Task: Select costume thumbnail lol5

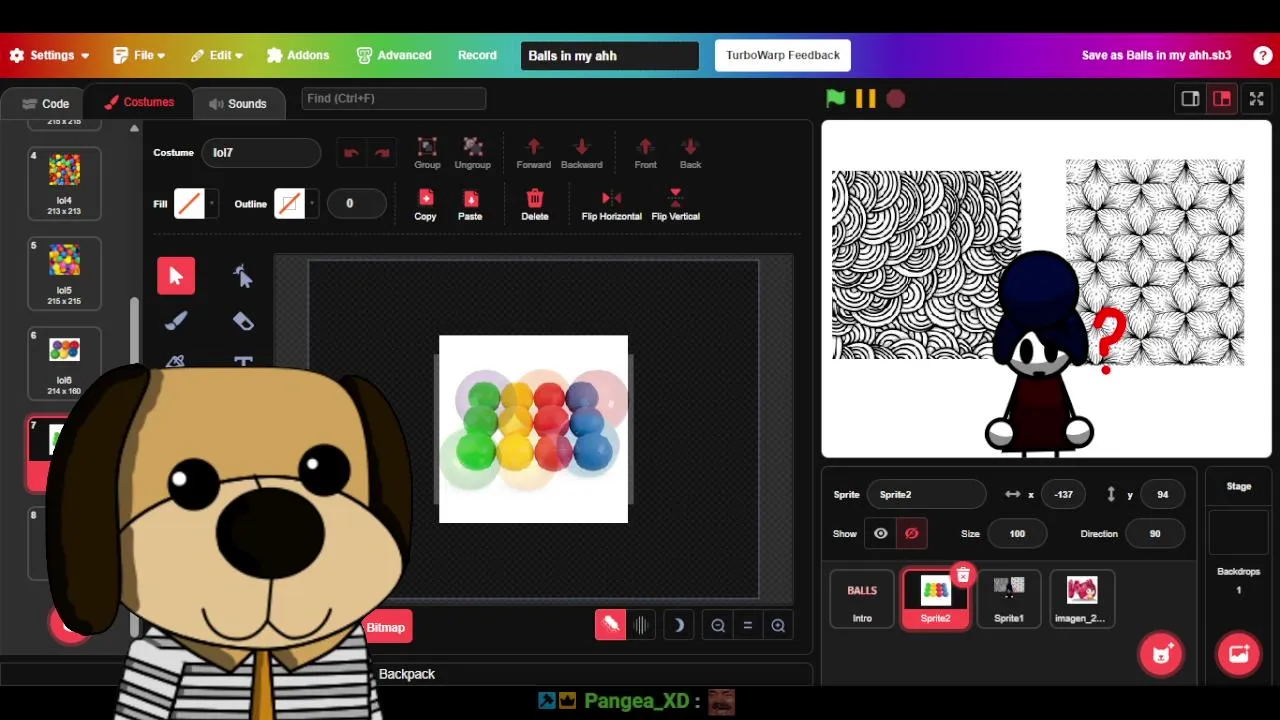Action: point(64,272)
